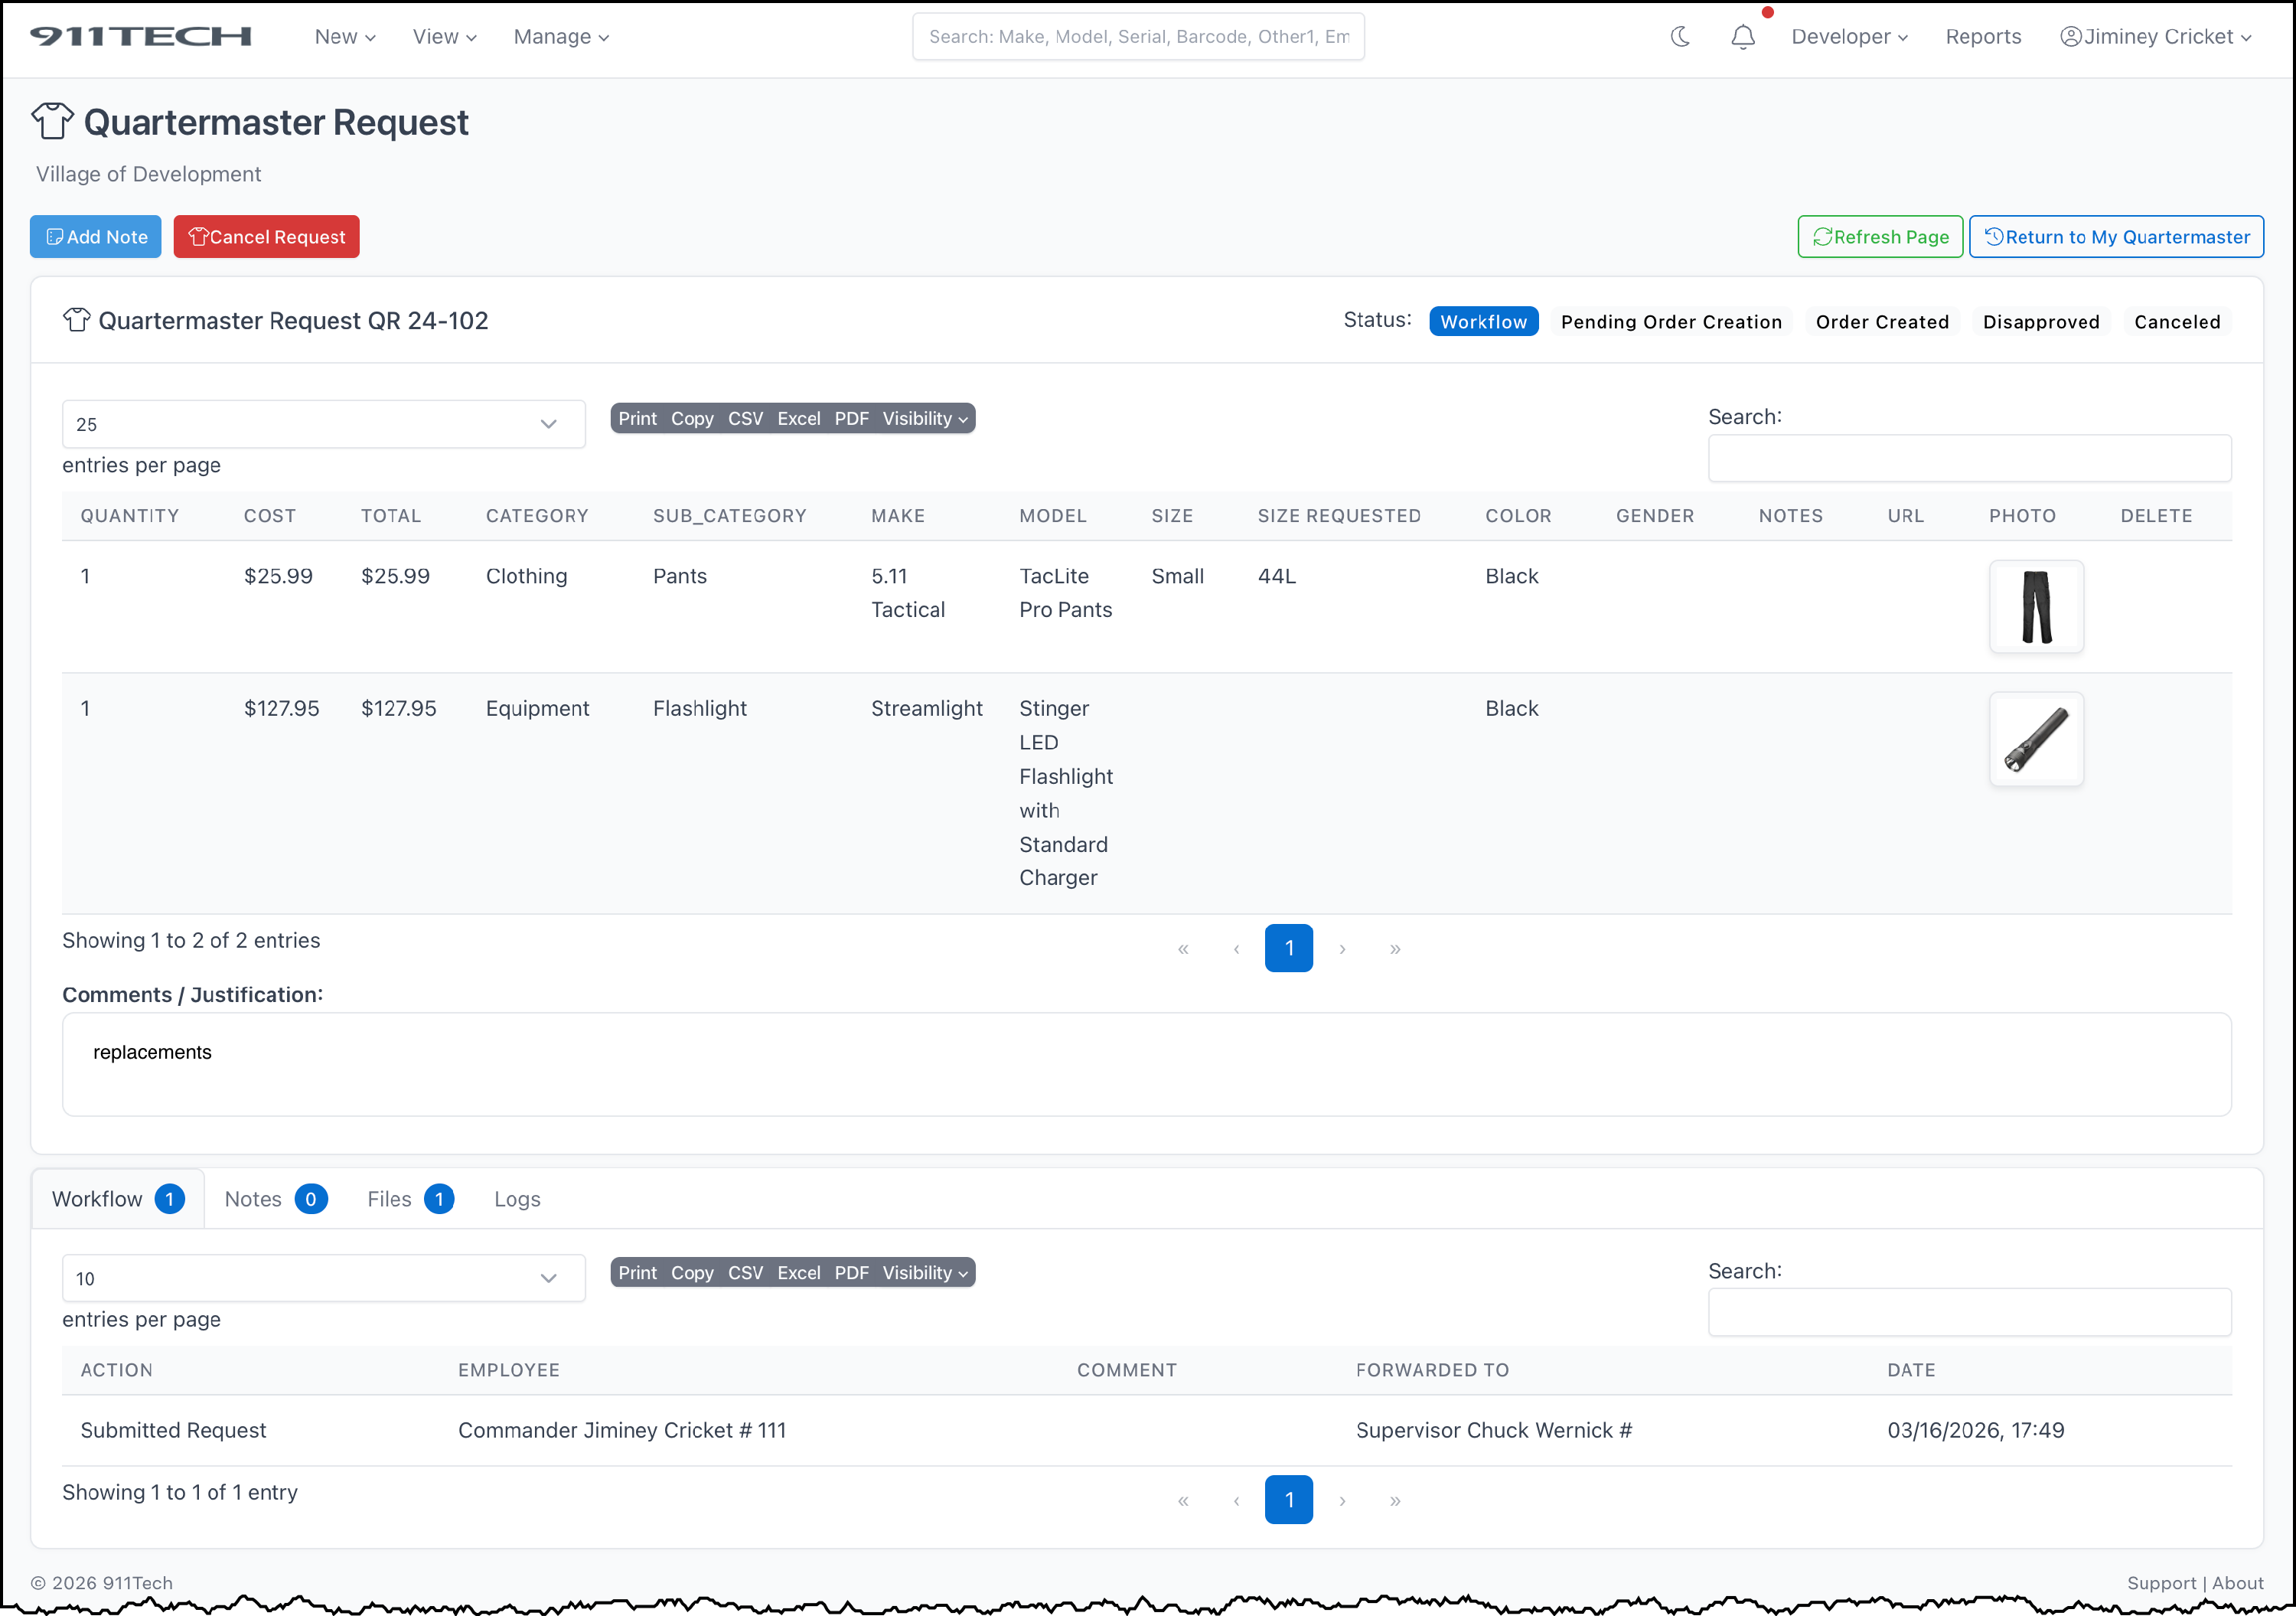Click Return to My Quartermaster button
2296x1616 pixels.
pos(2115,237)
